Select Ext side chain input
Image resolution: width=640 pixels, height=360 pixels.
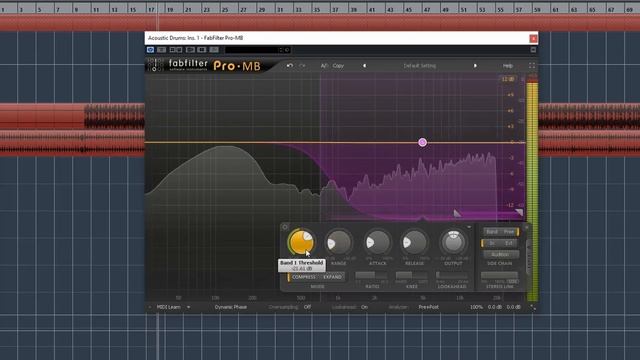click(x=509, y=243)
